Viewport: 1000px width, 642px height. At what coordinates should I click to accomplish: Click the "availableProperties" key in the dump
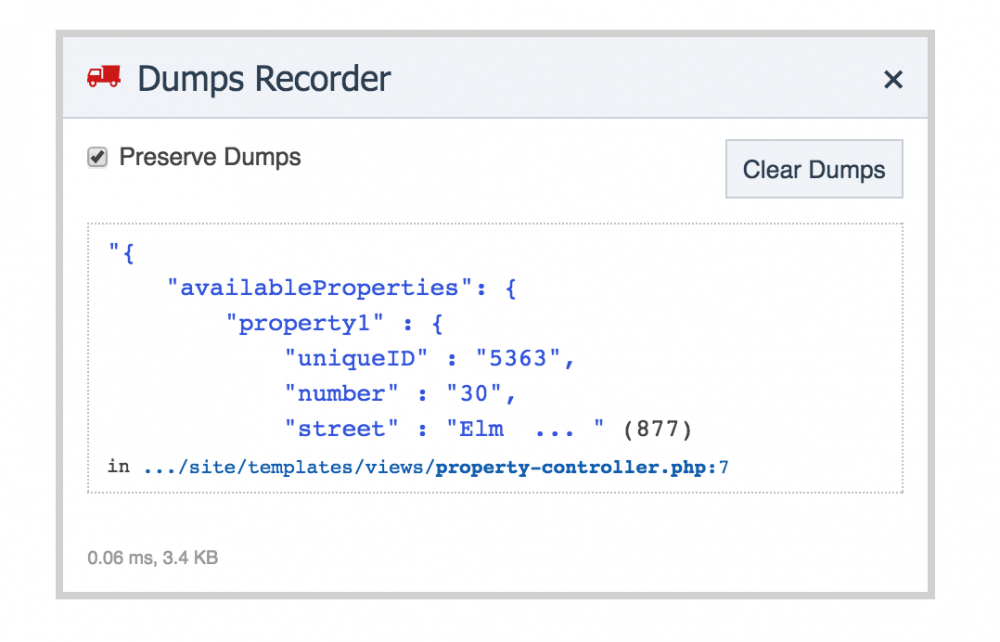coord(318,288)
